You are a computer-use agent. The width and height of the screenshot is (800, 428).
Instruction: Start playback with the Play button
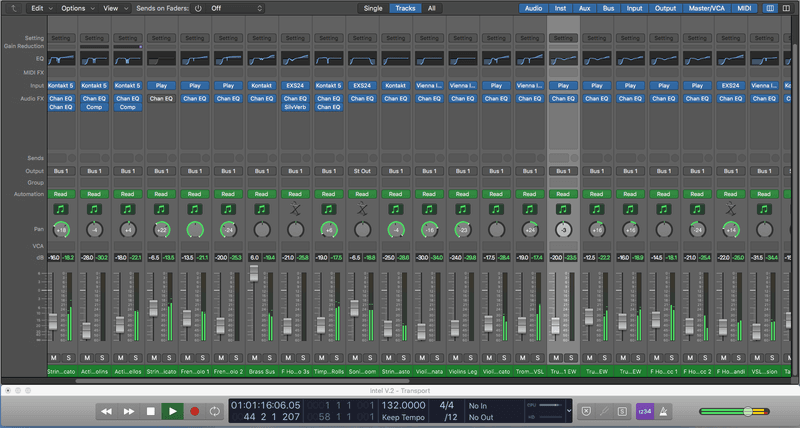coord(172,411)
